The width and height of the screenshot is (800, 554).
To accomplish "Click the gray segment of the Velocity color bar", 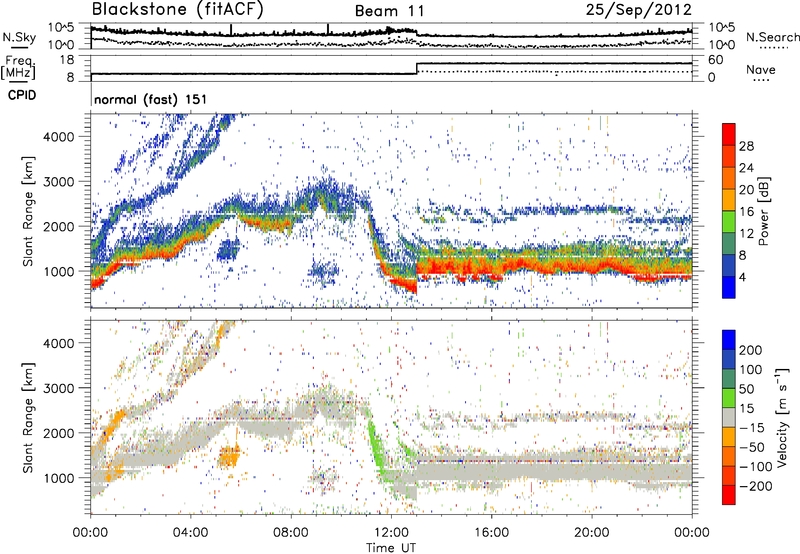I will click(x=729, y=417).
